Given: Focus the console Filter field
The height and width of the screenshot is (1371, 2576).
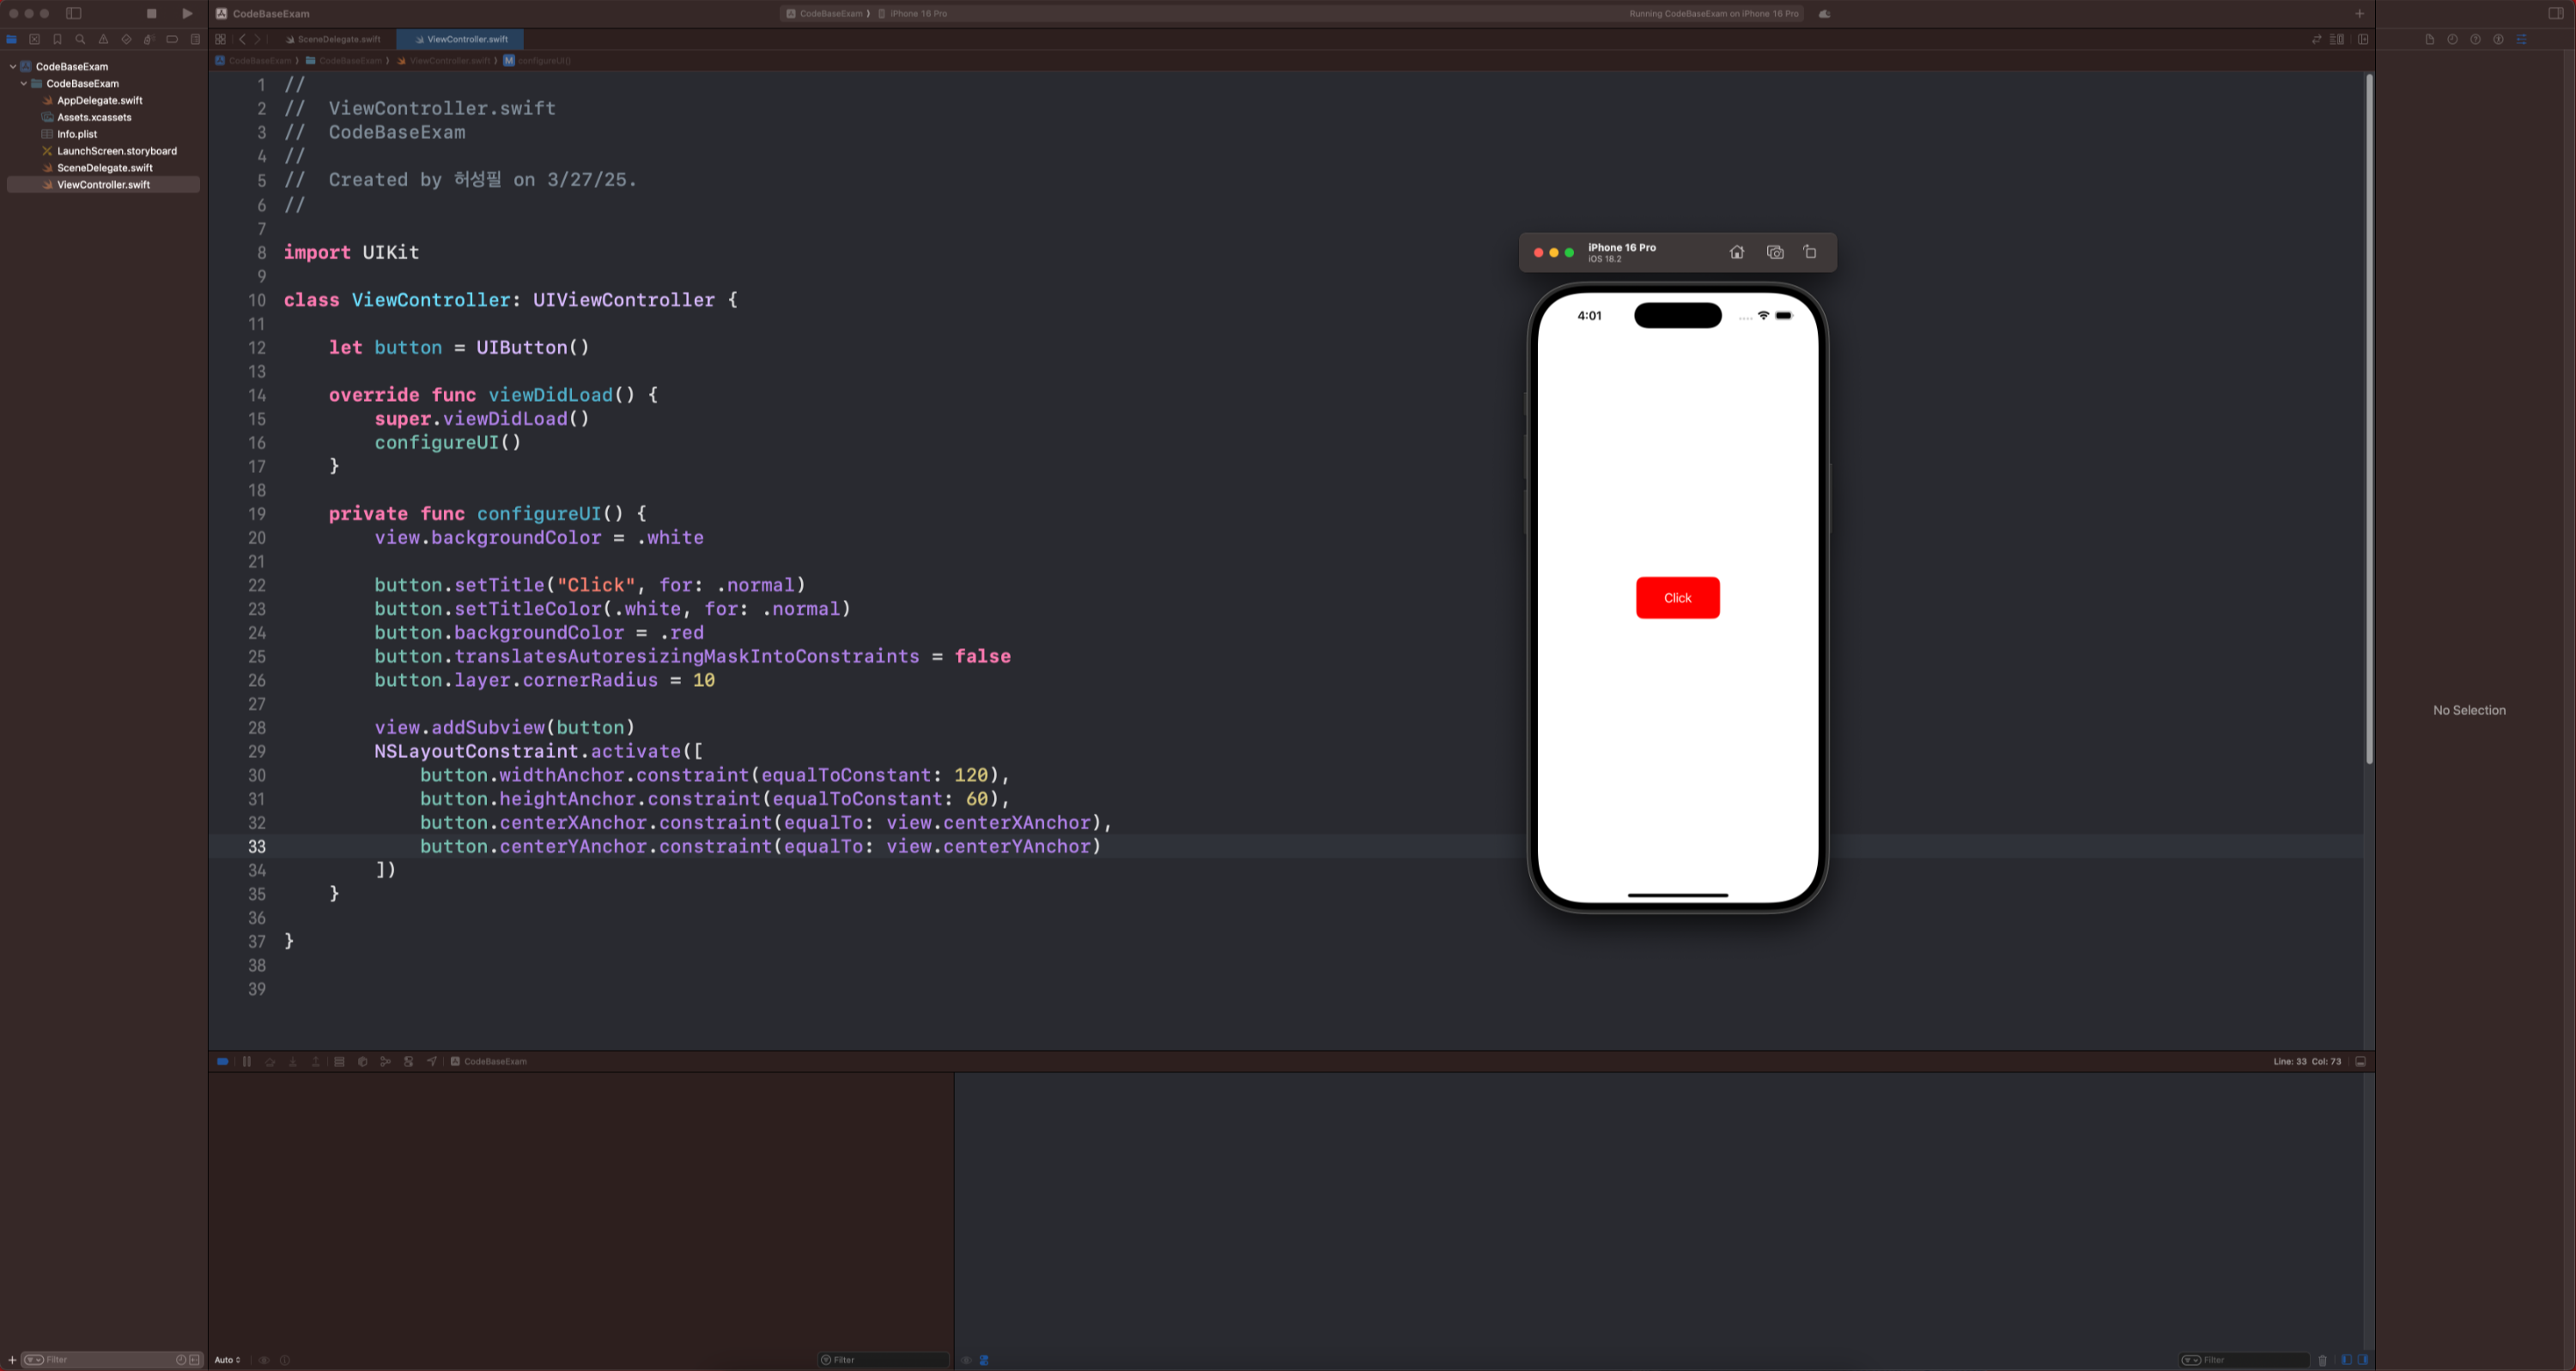Looking at the screenshot, I should point(2244,1360).
